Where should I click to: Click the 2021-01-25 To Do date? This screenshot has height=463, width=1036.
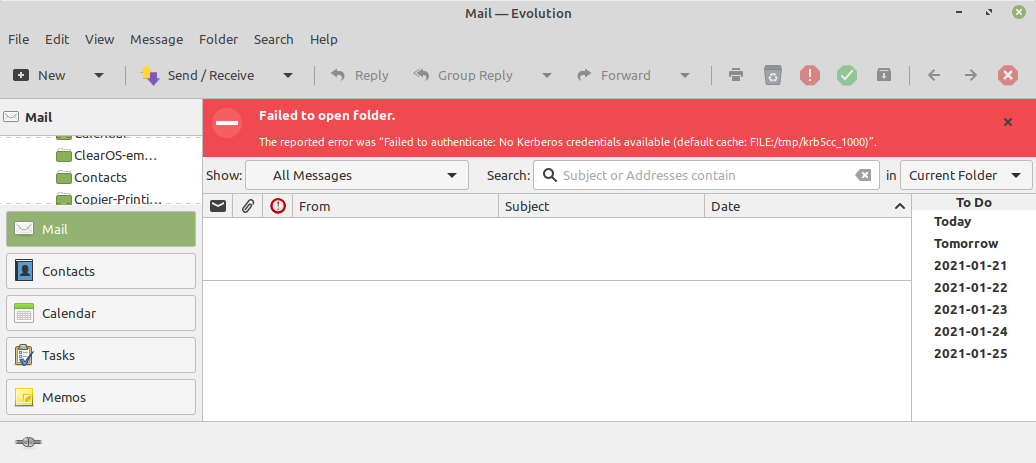coord(971,353)
